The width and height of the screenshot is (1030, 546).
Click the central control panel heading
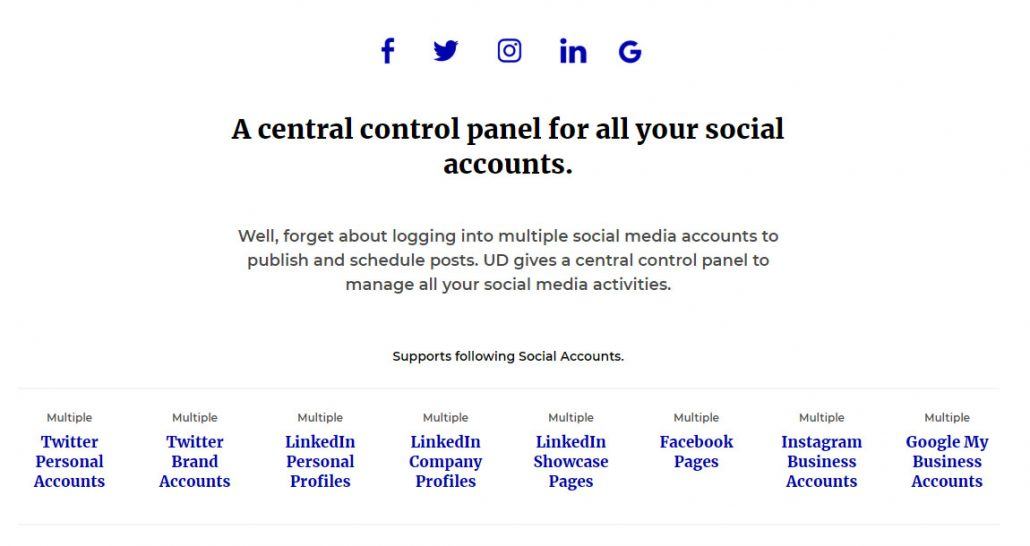508,146
